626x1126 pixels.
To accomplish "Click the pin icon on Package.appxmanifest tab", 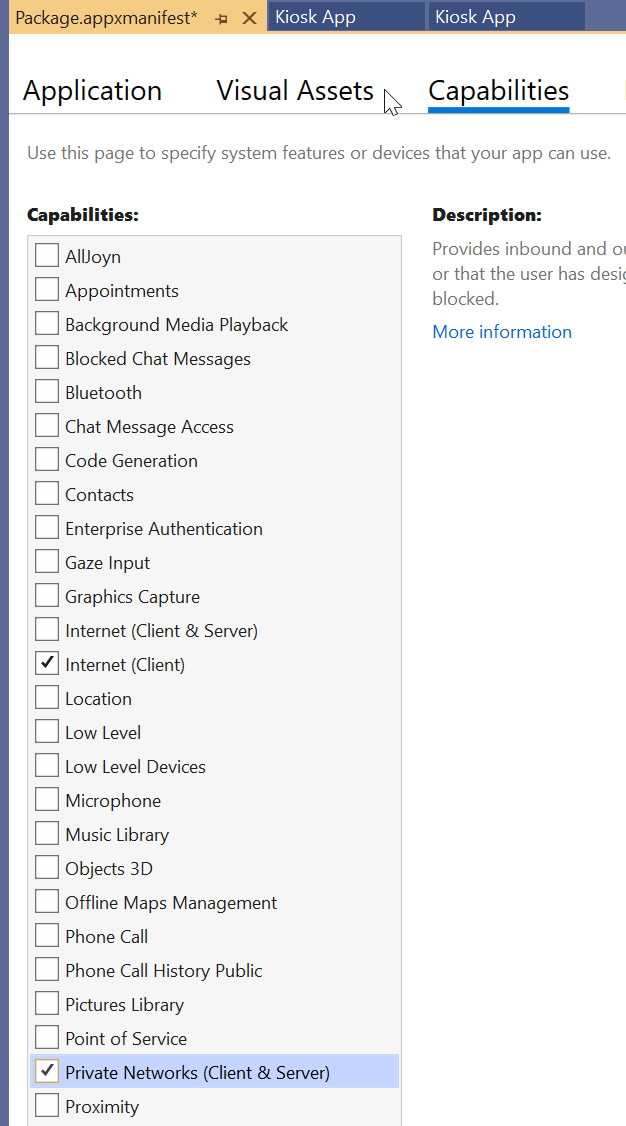I will point(221,18).
